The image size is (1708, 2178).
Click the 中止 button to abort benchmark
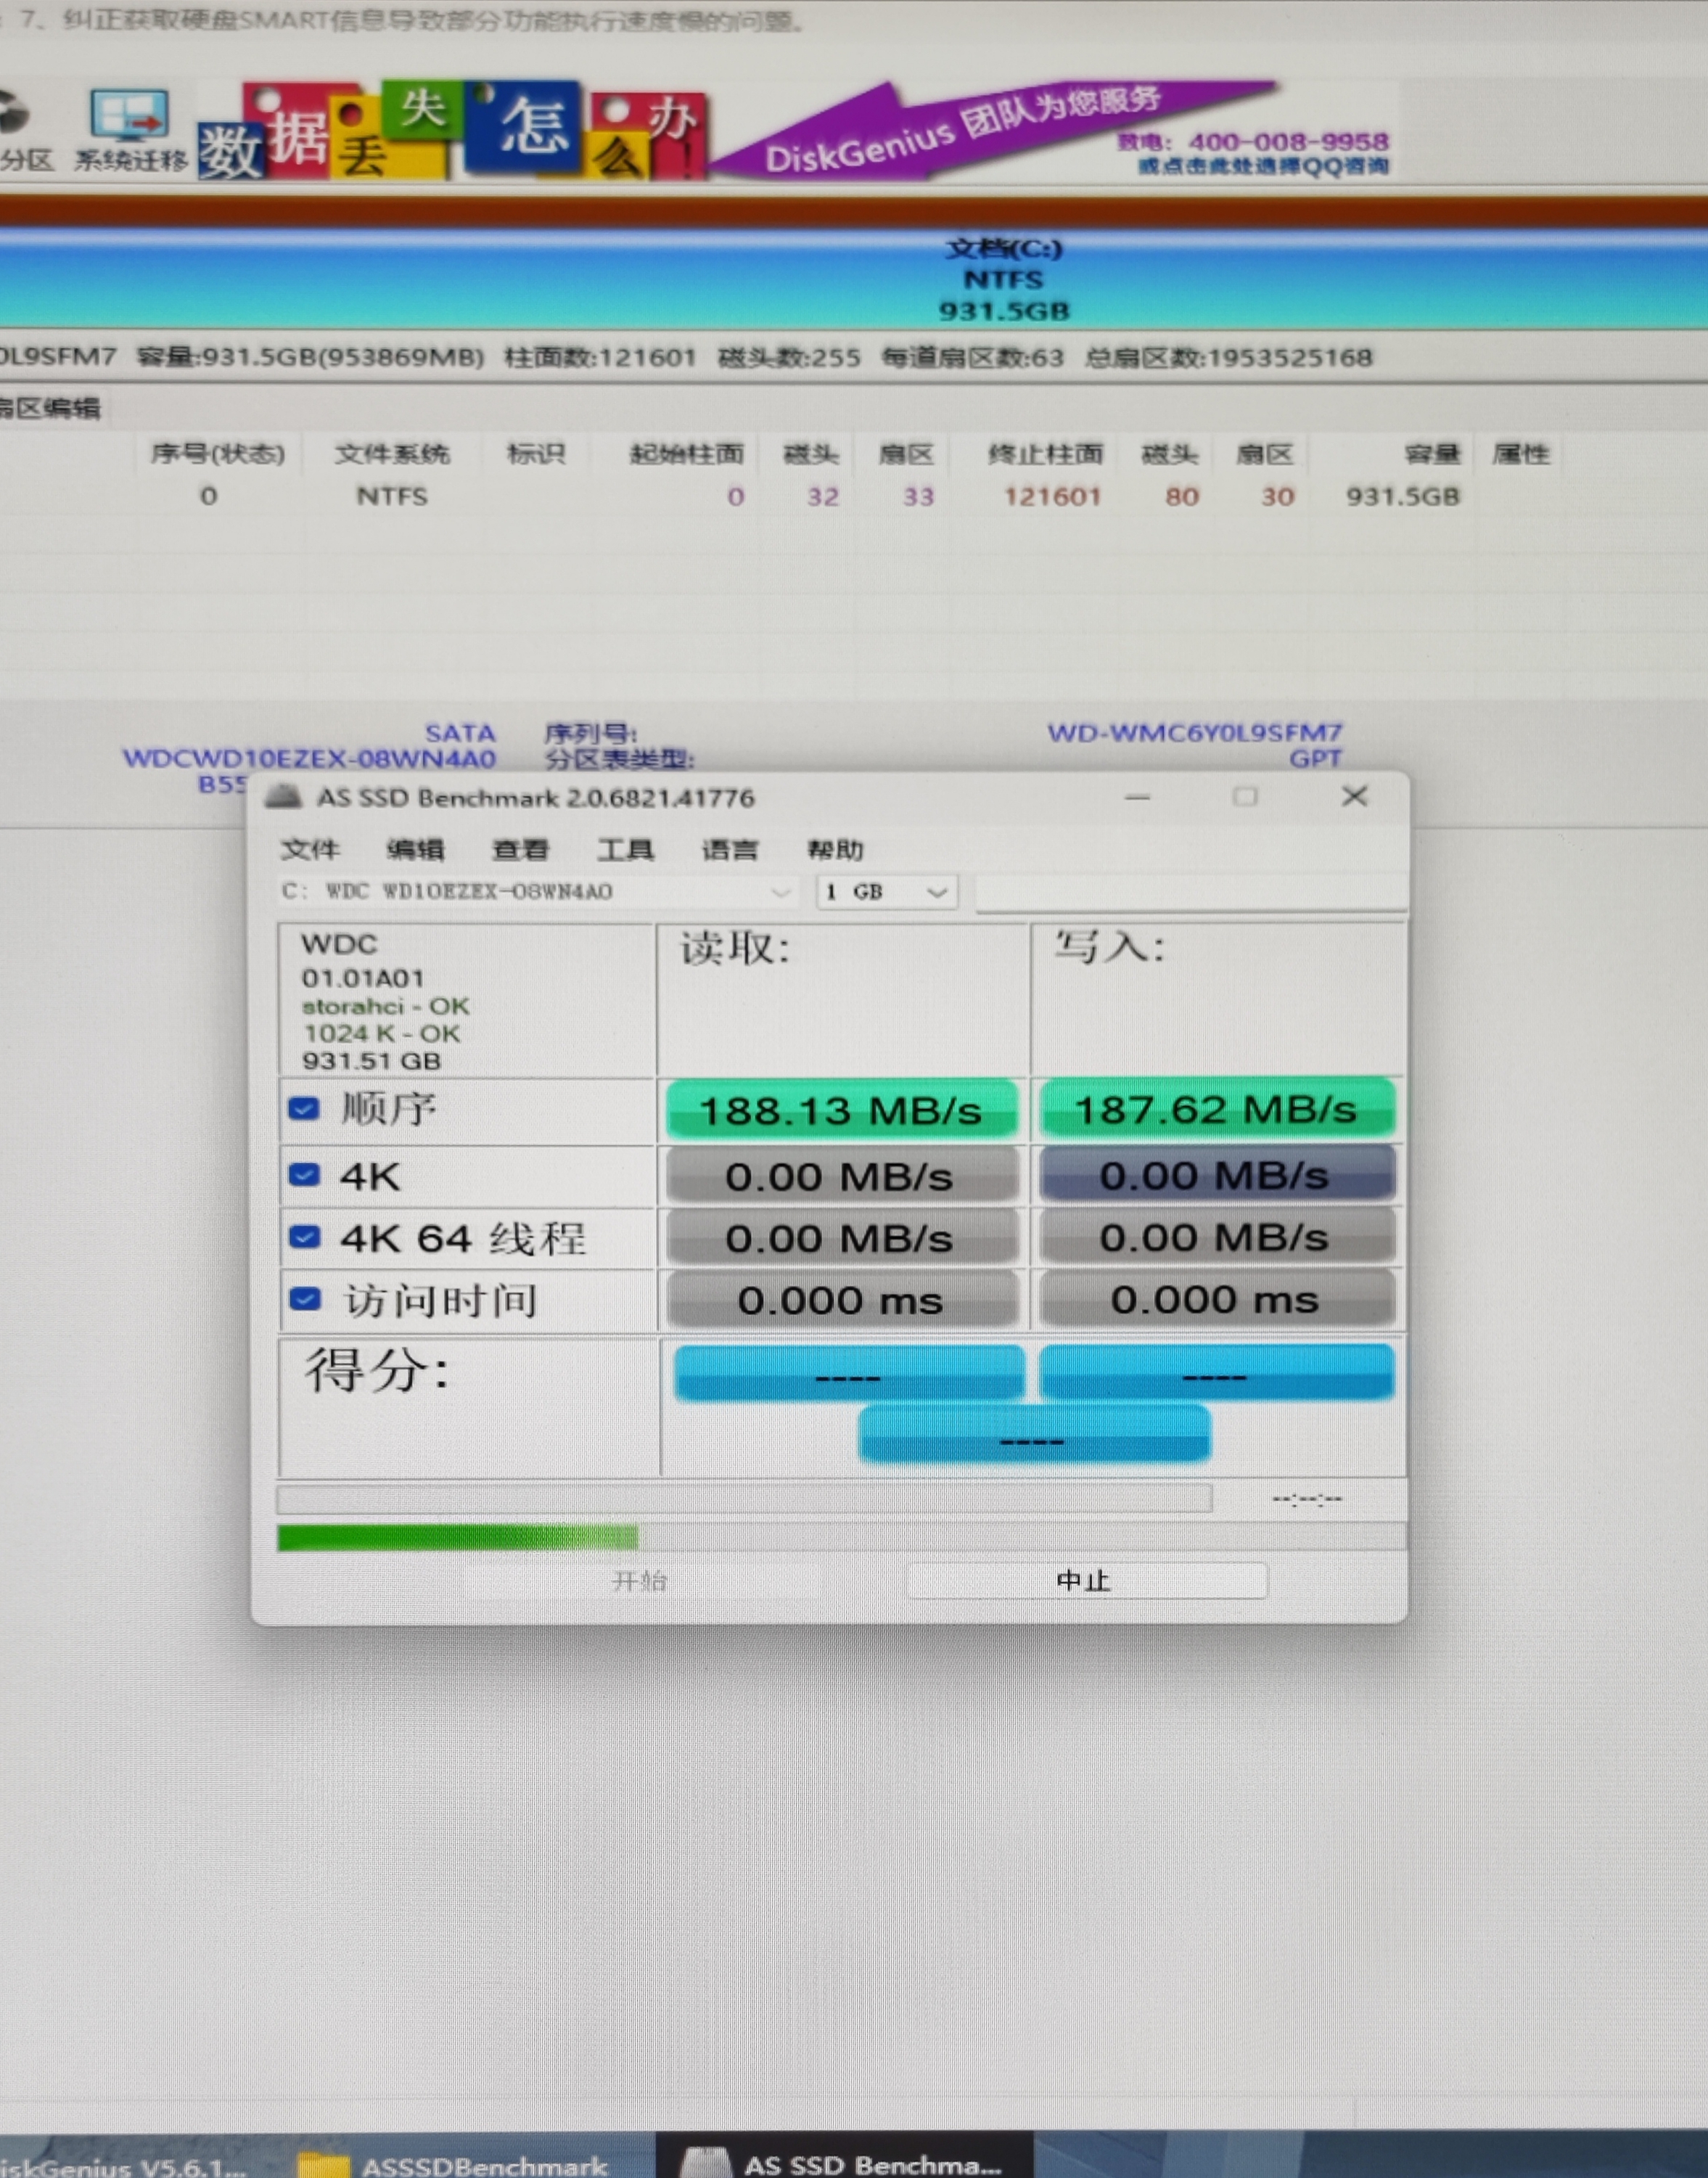(x=1087, y=1581)
